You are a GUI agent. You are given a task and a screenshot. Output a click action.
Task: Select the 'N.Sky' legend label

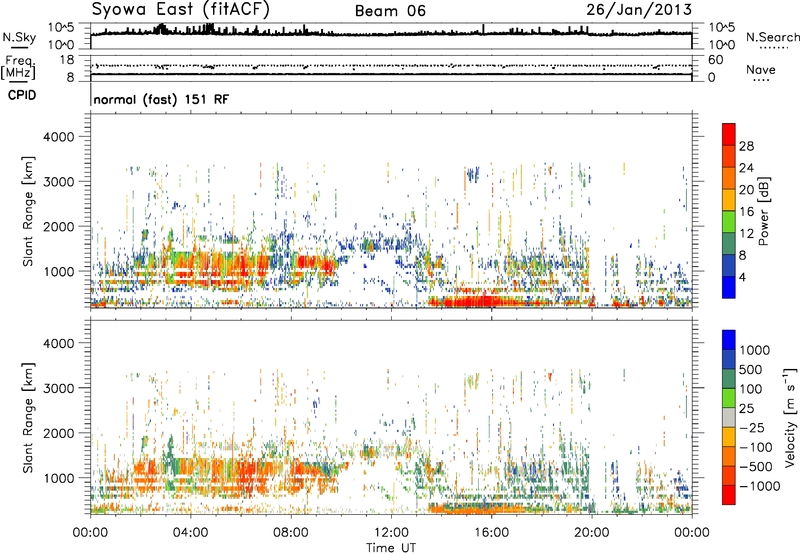coord(19,37)
